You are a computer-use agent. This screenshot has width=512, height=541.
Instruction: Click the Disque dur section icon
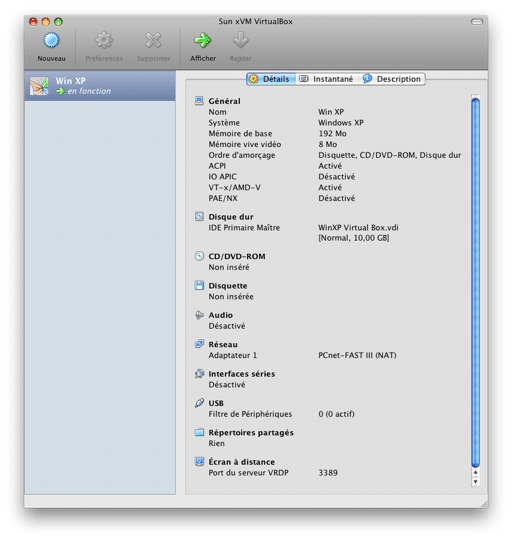(x=199, y=216)
